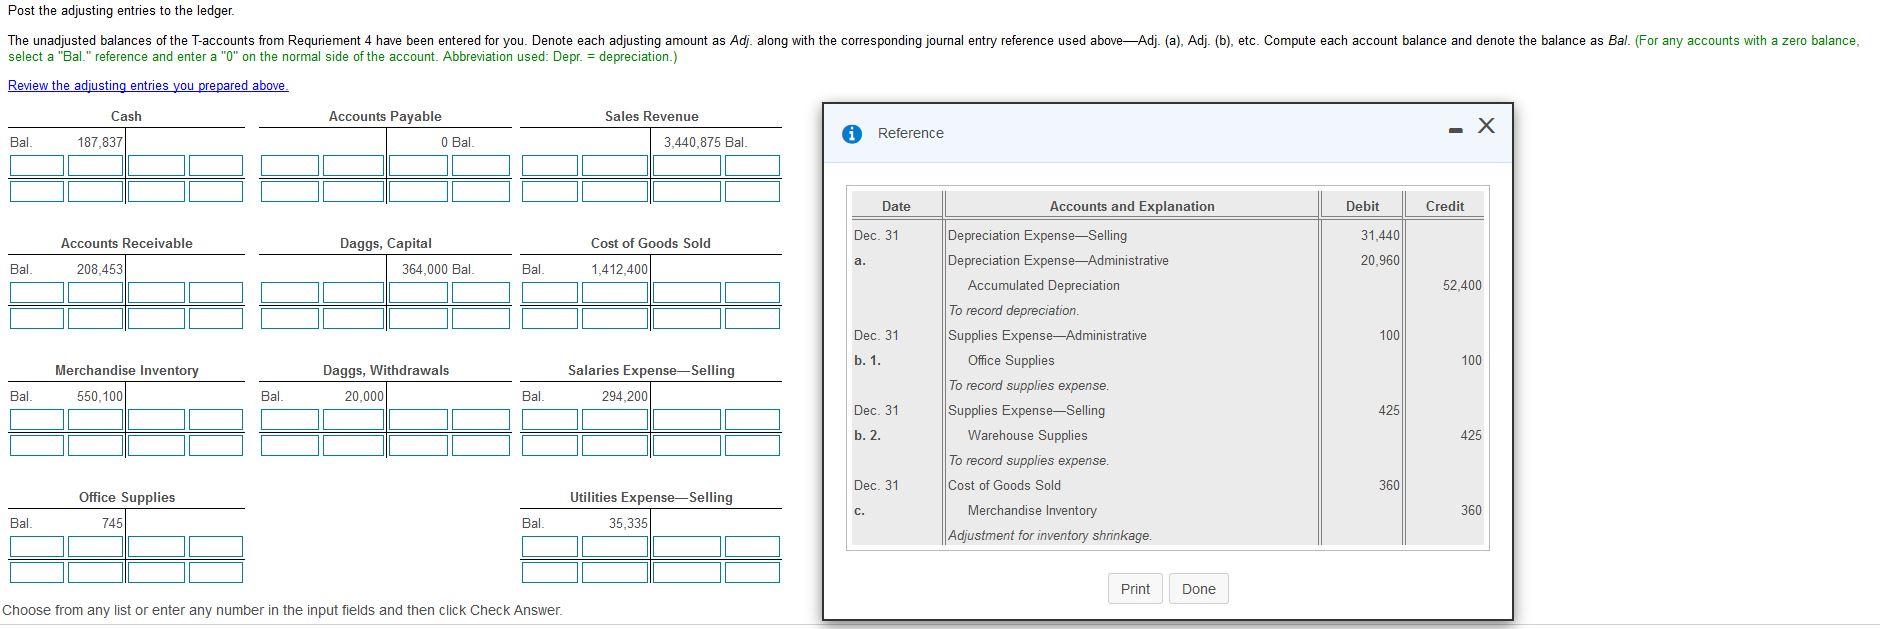Select Cash first-row credit amount field
The width and height of the screenshot is (1880, 629).
pos(156,166)
